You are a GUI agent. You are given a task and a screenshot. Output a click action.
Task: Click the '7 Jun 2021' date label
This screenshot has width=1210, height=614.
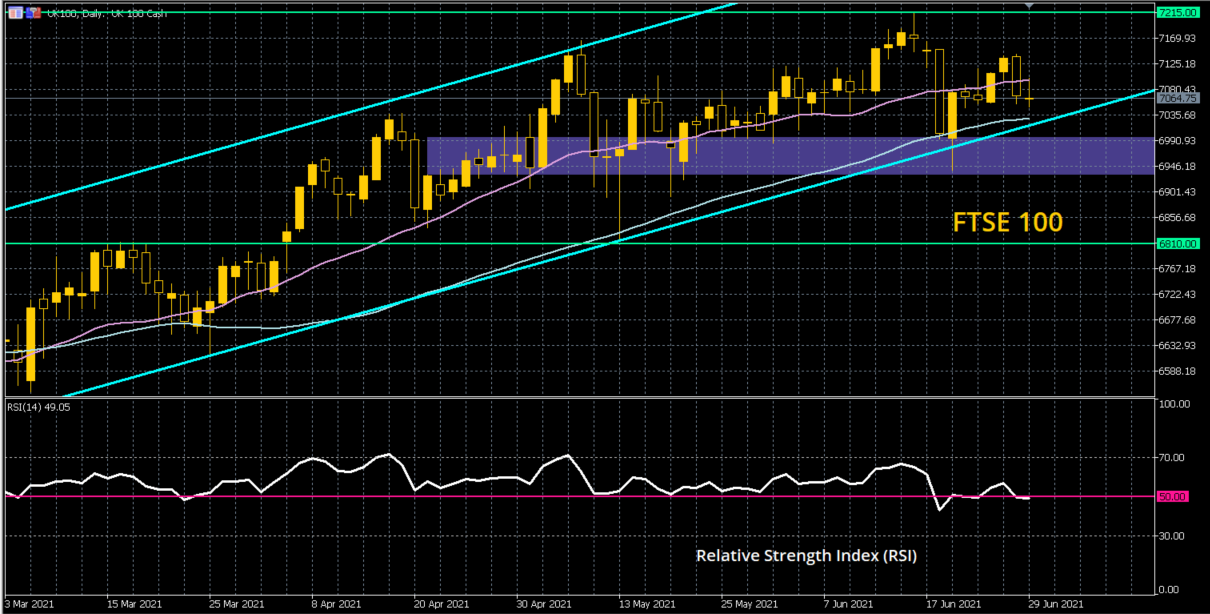pos(850,604)
